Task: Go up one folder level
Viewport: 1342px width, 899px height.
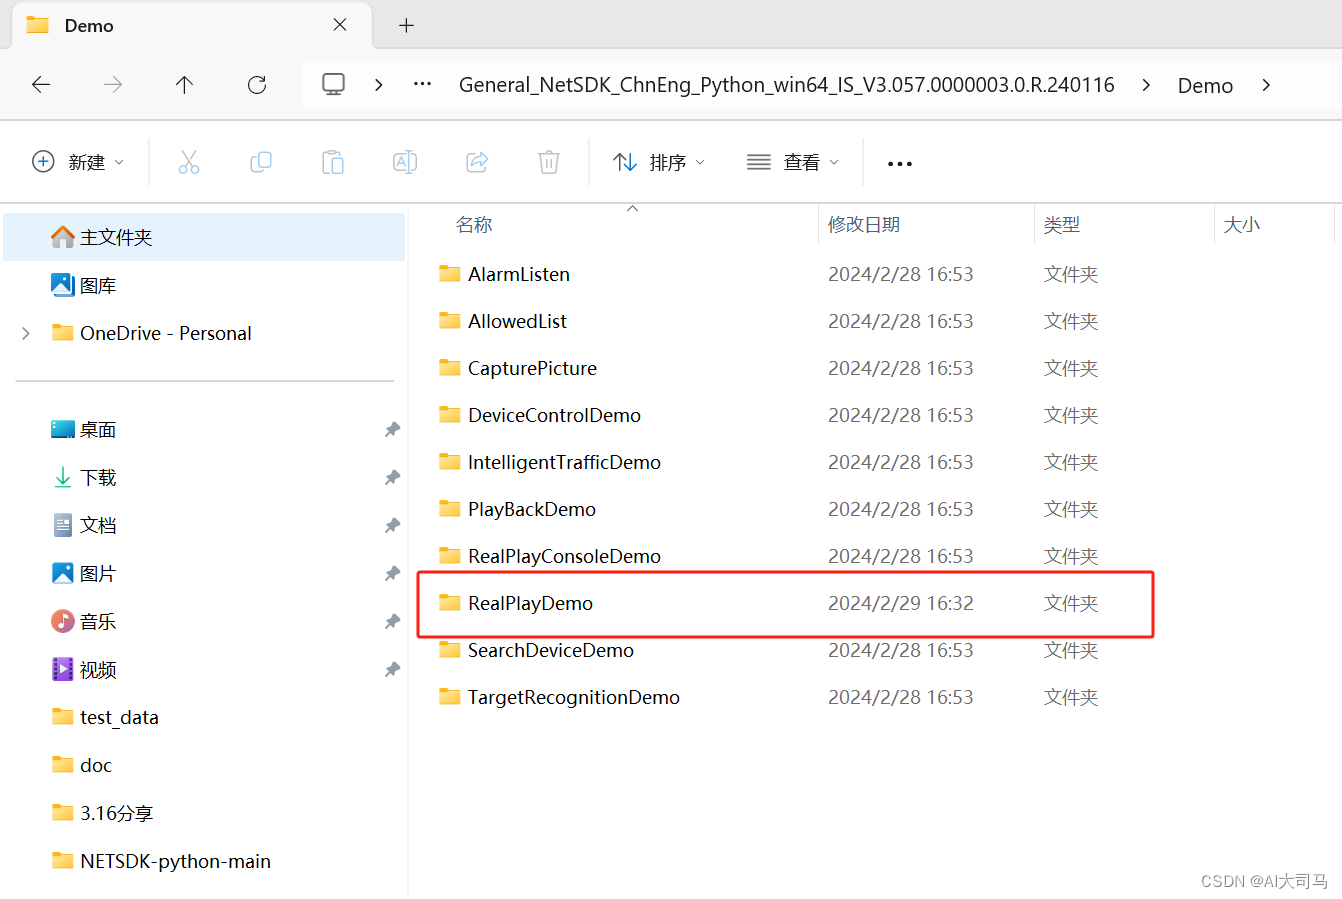Action: click(185, 85)
